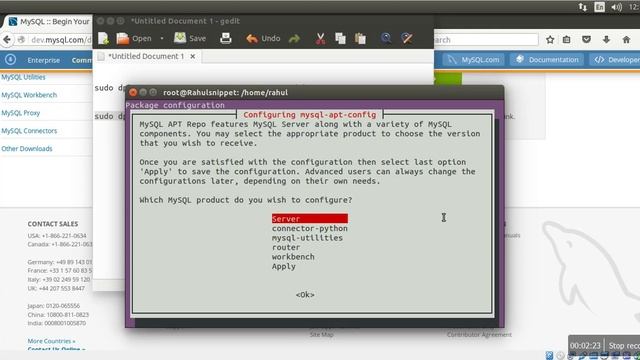The image size is (640, 360).
Task: Open a file using gedit's Open button
Action: coord(134,38)
